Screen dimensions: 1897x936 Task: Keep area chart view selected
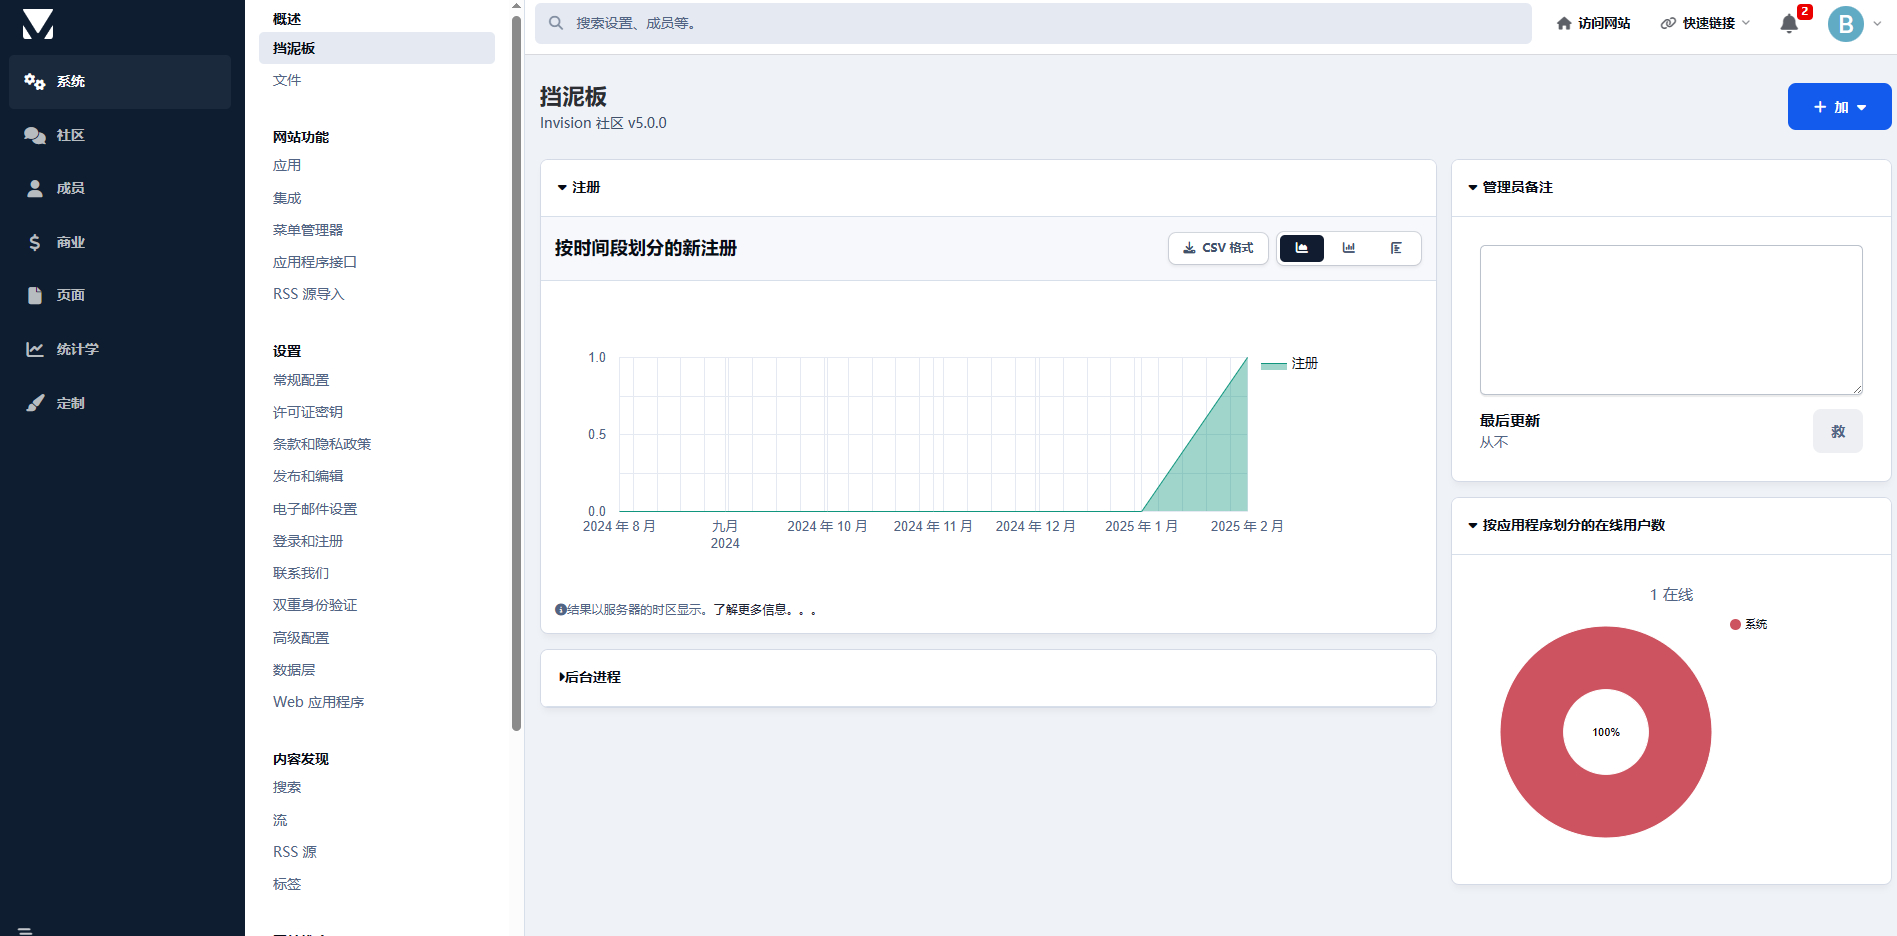coord(1301,248)
